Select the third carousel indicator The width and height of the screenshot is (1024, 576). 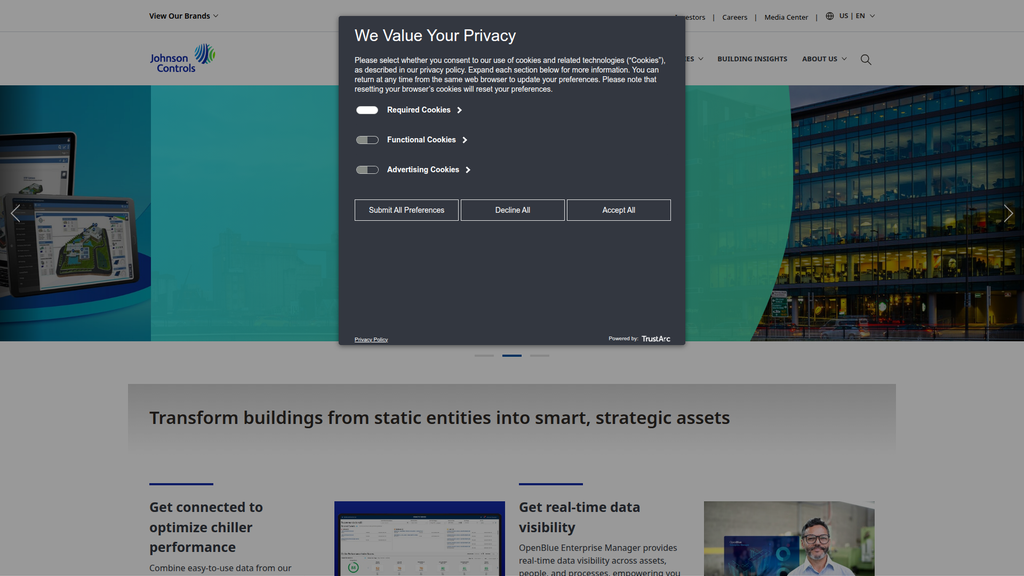pyautogui.click(x=539, y=356)
